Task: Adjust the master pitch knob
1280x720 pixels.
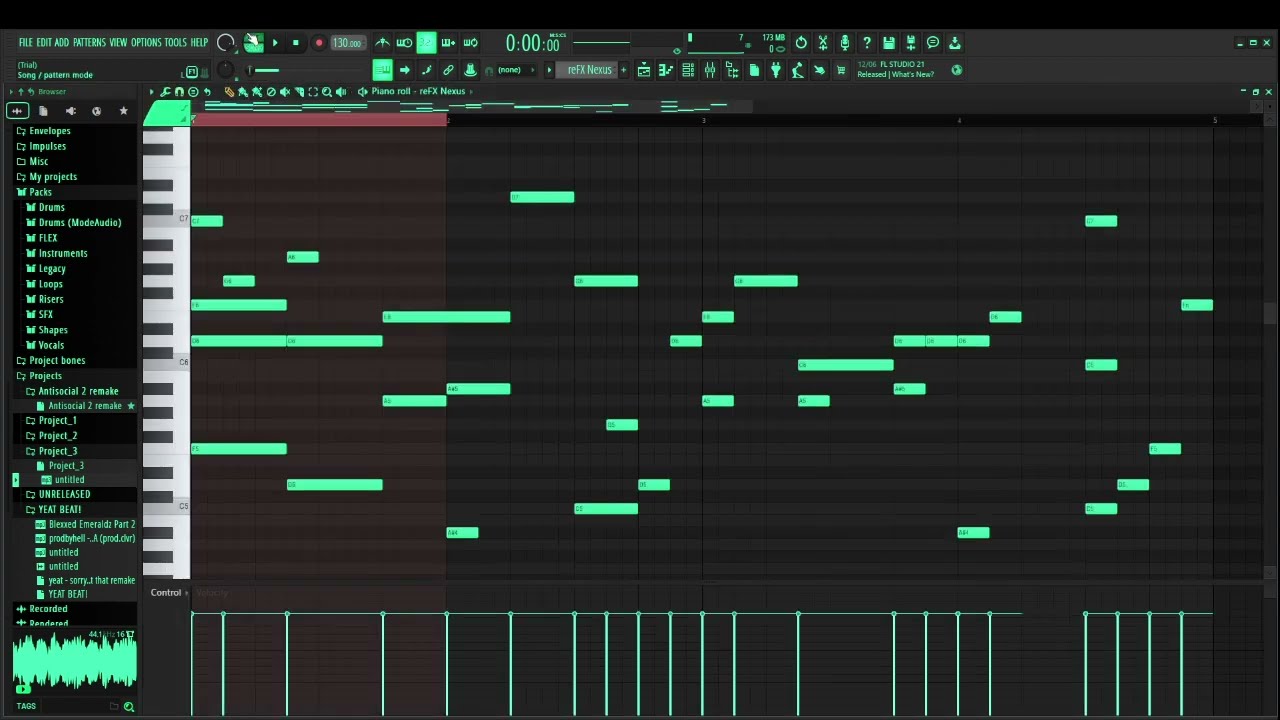Action: click(x=226, y=70)
